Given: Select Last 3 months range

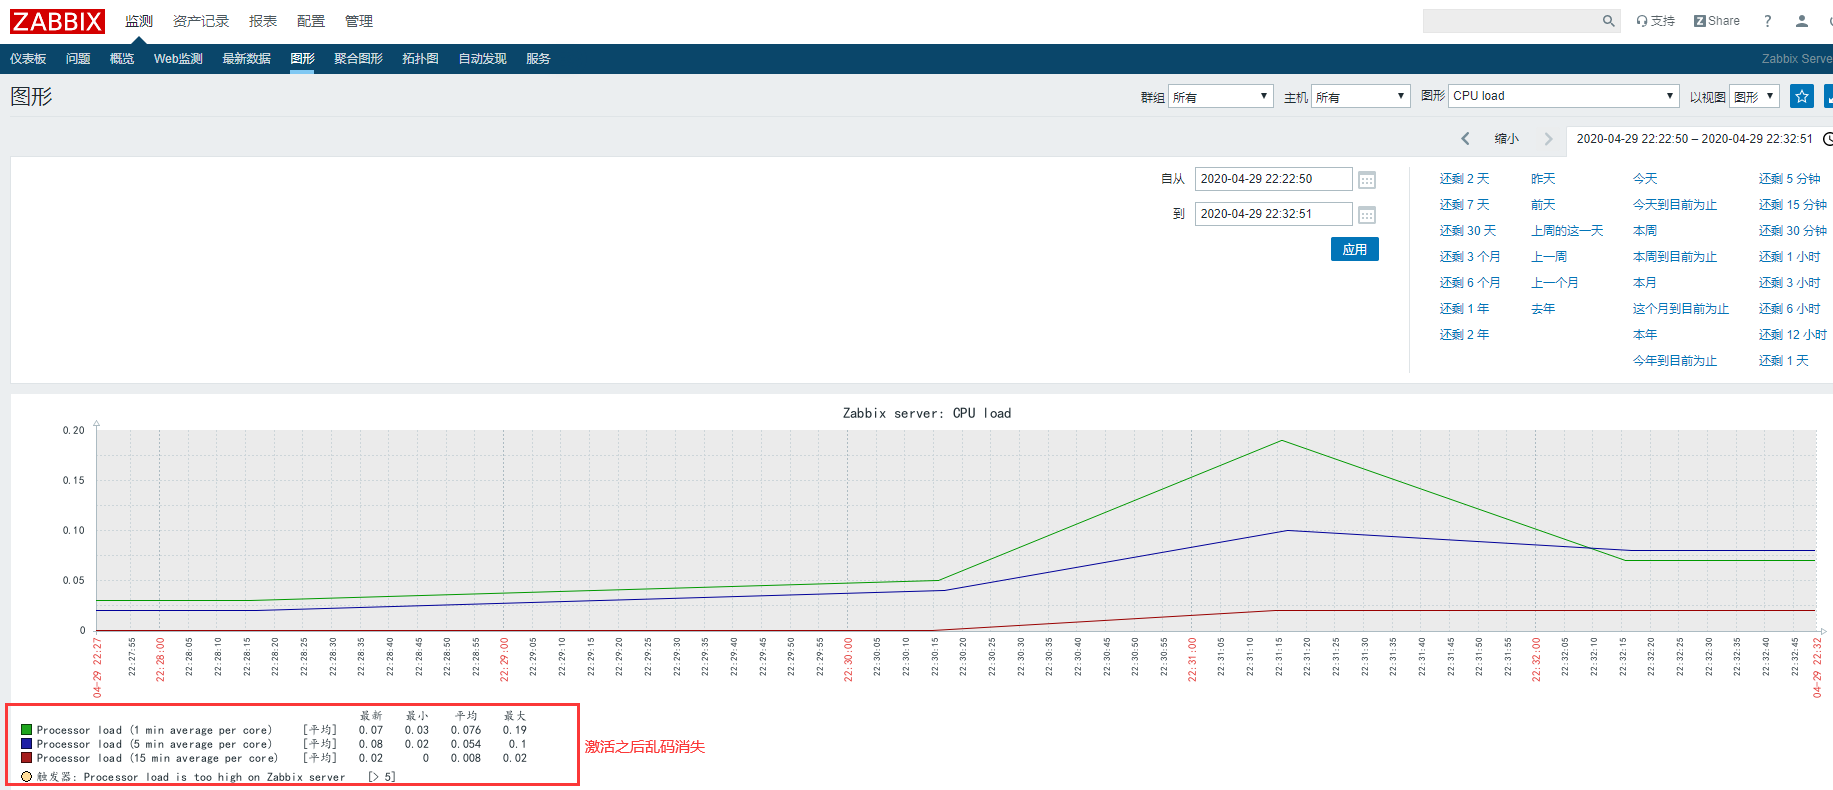Looking at the screenshot, I should click(1470, 257).
